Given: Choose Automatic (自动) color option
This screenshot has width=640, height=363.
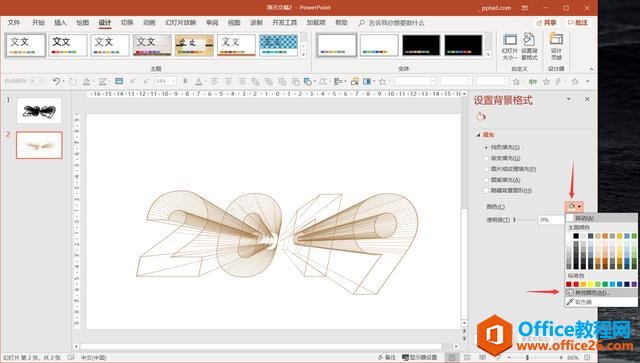Looking at the screenshot, I should coord(600,218).
